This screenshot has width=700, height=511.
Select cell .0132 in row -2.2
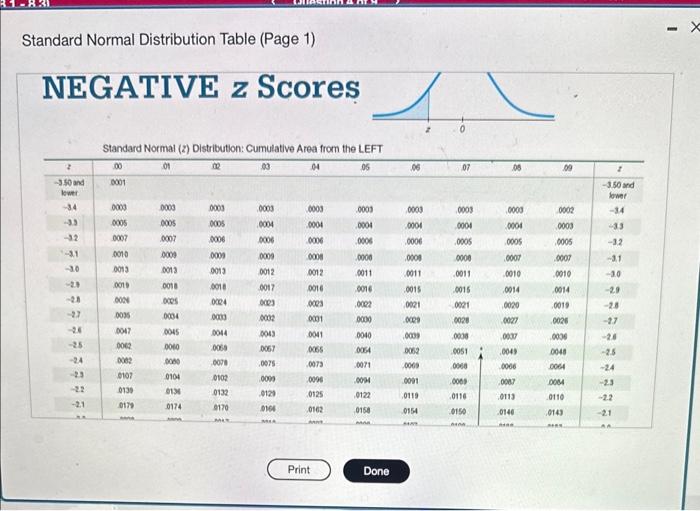[x=221, y=392]
